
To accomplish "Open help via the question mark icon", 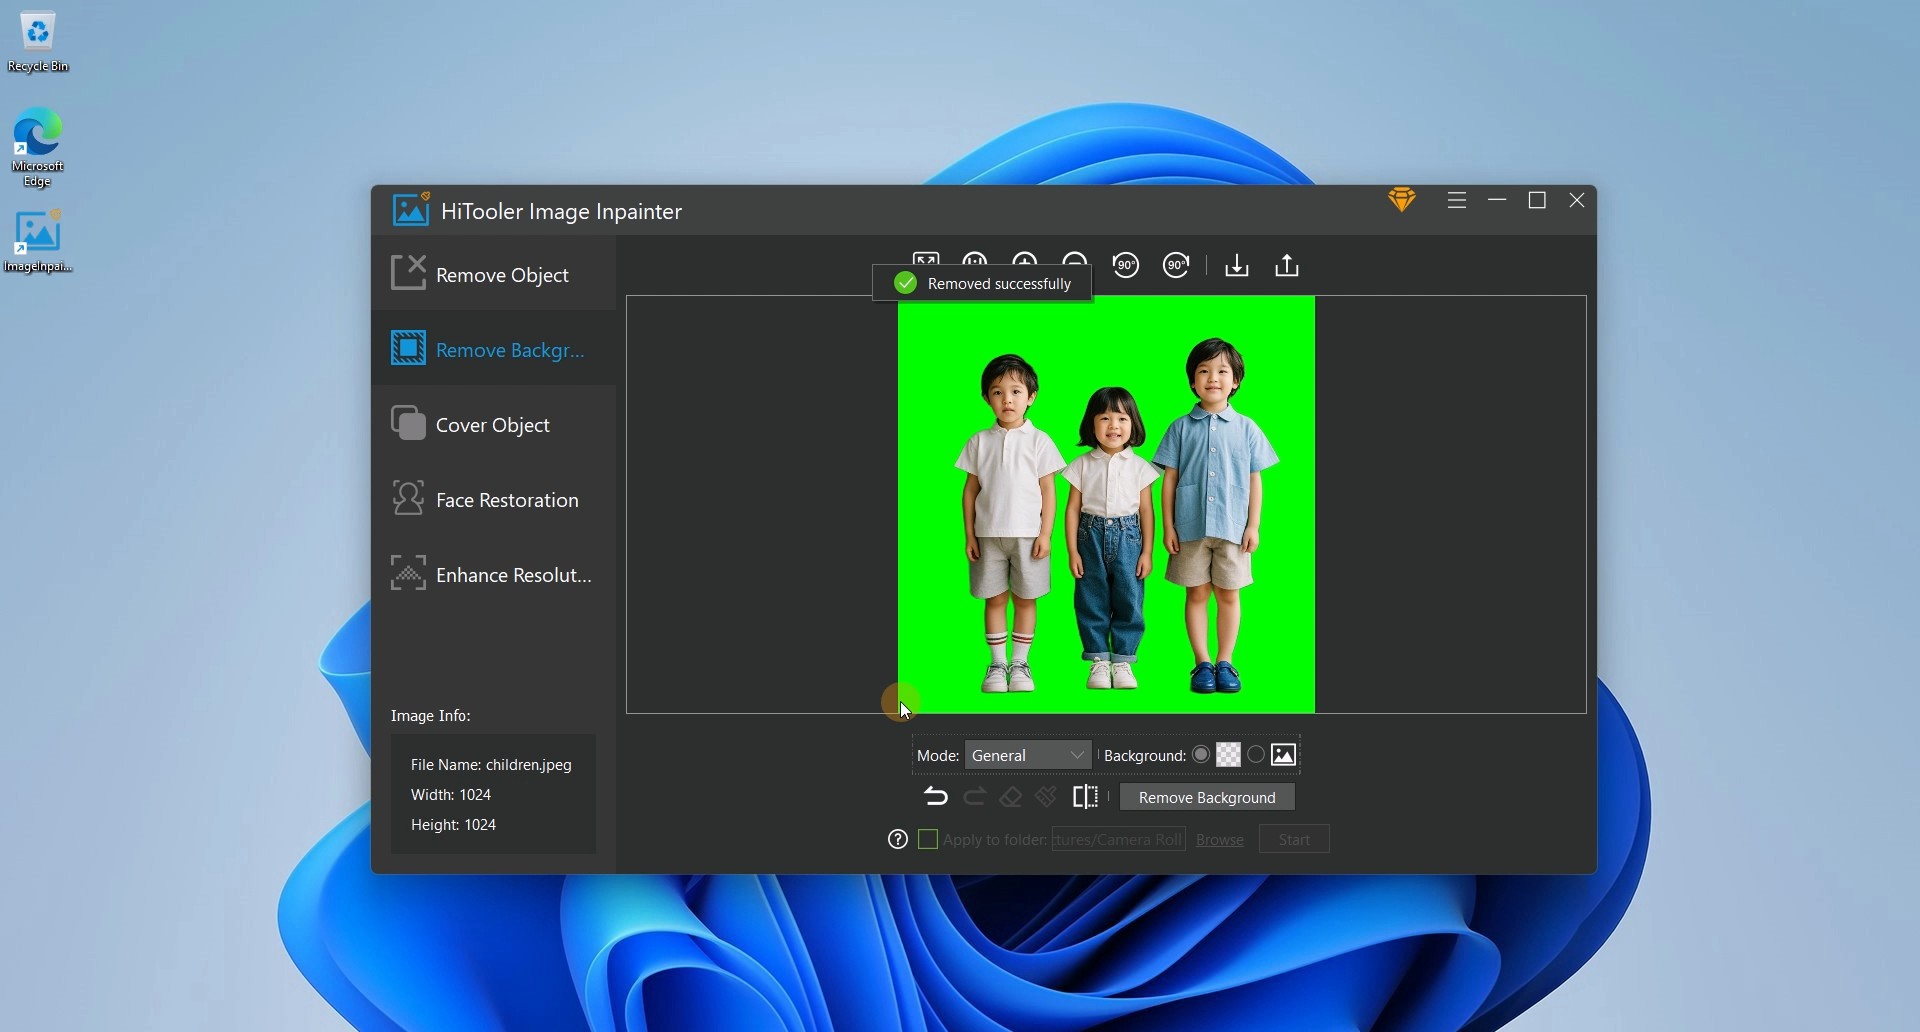I will [898, 840].
